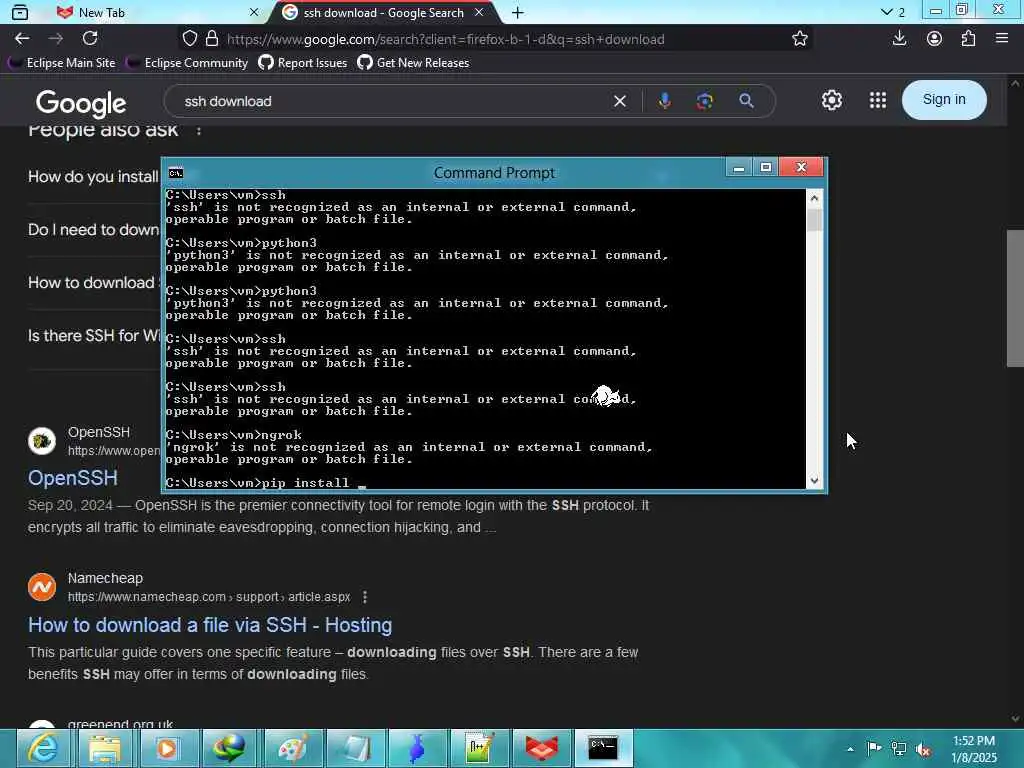The height and width of the screenshot is (768, 1024).
Task: Open 'How to download a file via SSH - Hosting'
Action: (x=210, y=625)
